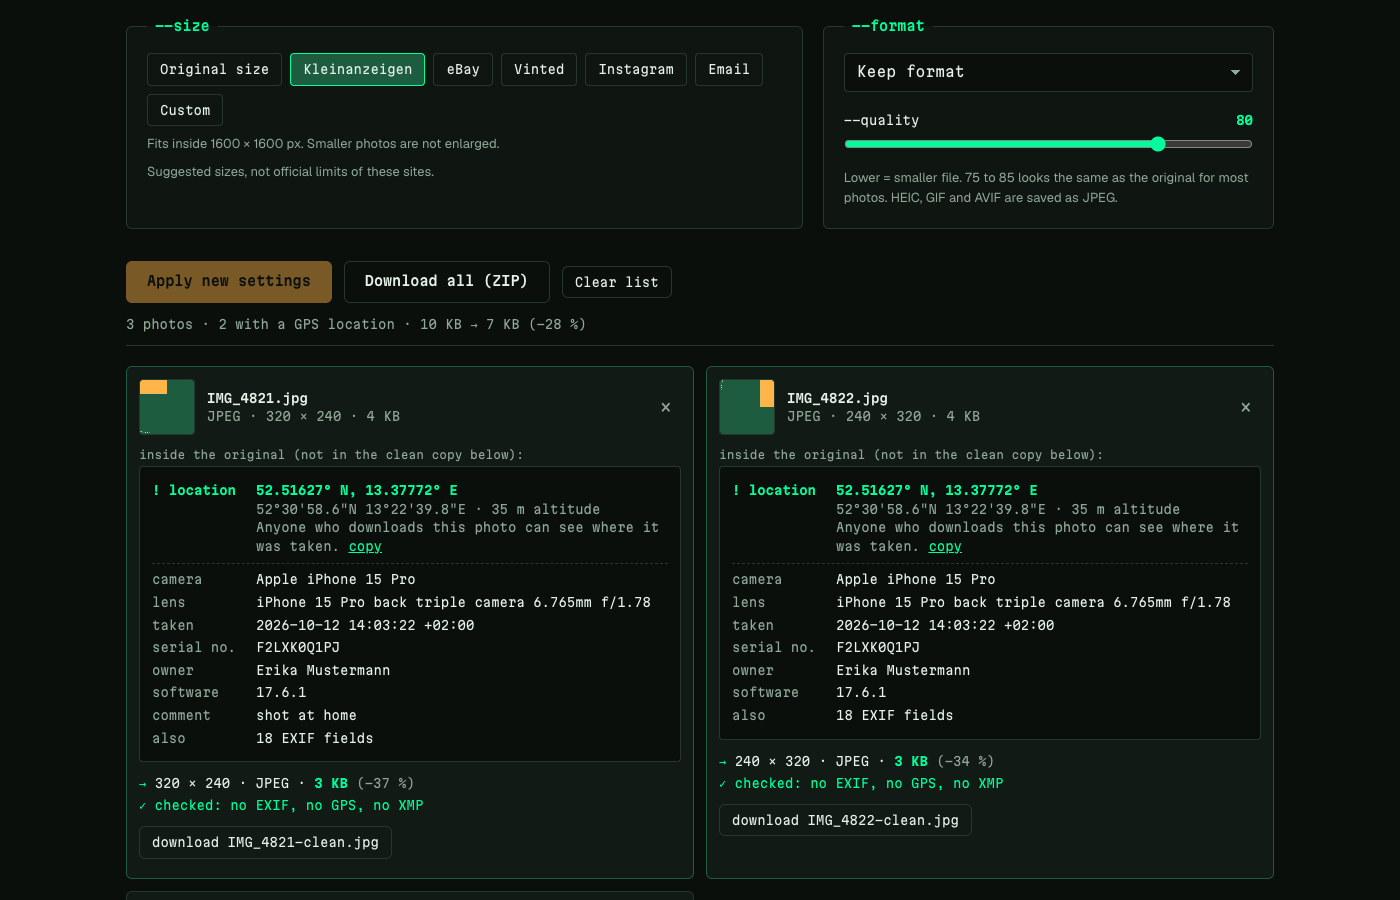Download all photos as ZIP
The width and height of the screenshot is (1400, 900).
click(446, 282)
